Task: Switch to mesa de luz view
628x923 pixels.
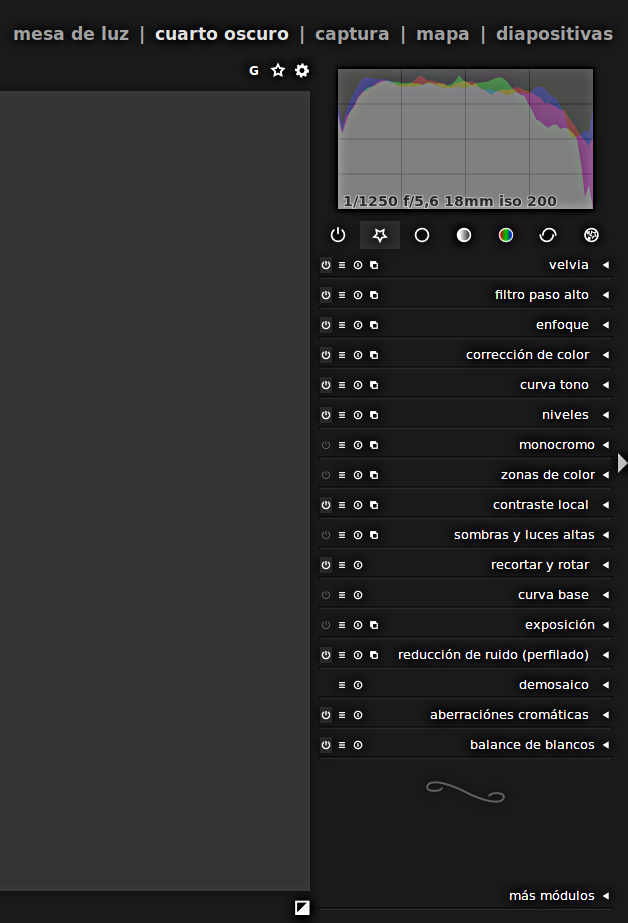Action: coord(71,34)
